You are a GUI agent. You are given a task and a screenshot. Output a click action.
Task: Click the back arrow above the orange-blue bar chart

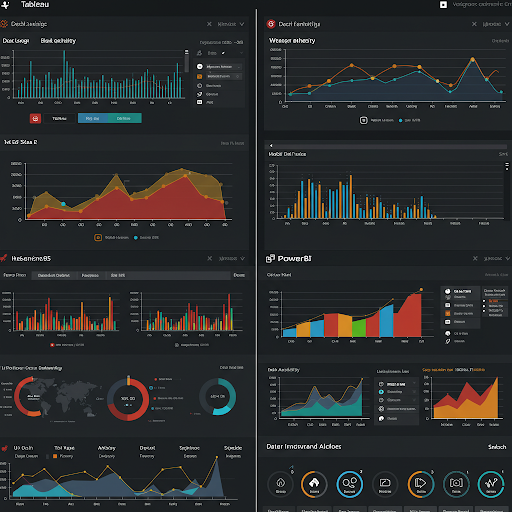(x=271, y=146)
